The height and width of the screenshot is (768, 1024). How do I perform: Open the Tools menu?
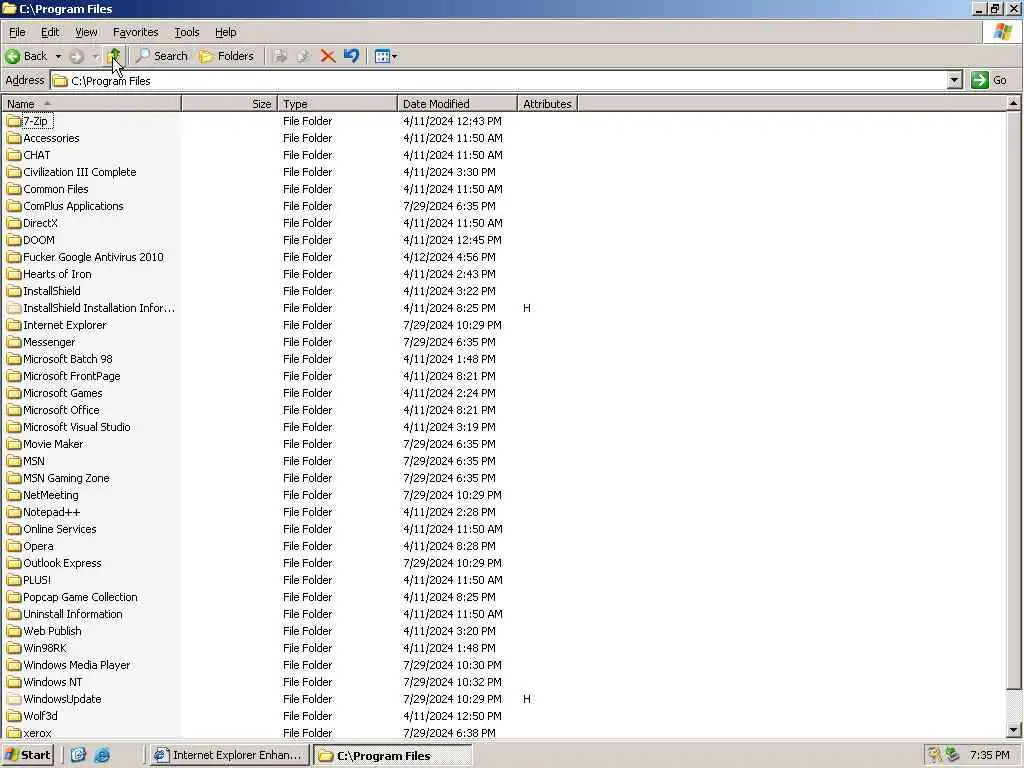tap(186, 32)
